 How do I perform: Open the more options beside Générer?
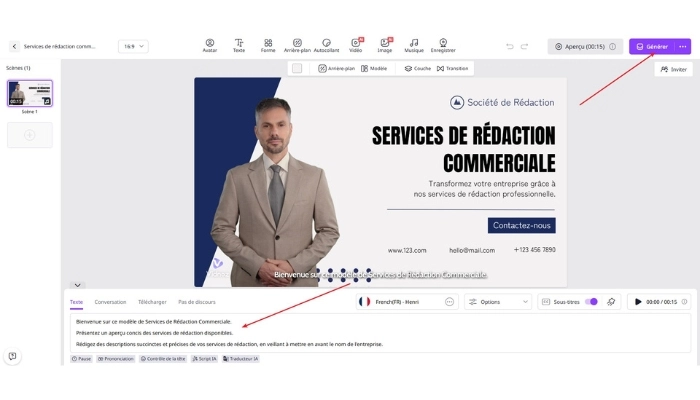pyautogui.click(x=683, y=46)
